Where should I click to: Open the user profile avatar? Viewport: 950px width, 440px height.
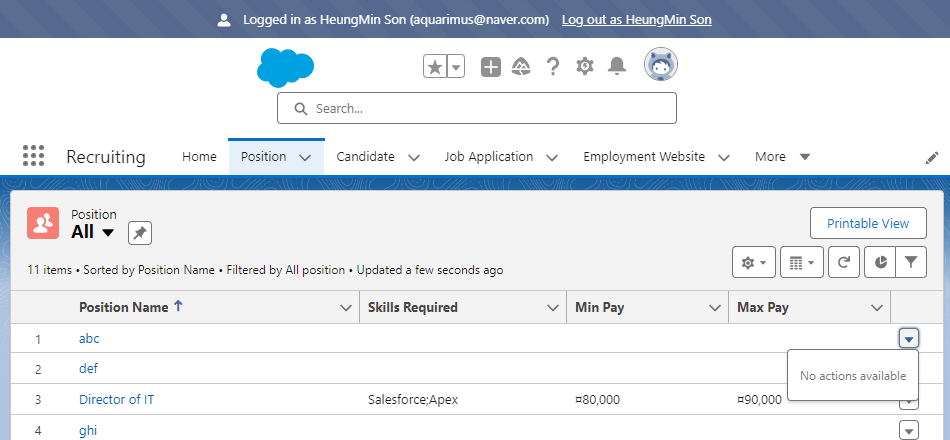660,64
